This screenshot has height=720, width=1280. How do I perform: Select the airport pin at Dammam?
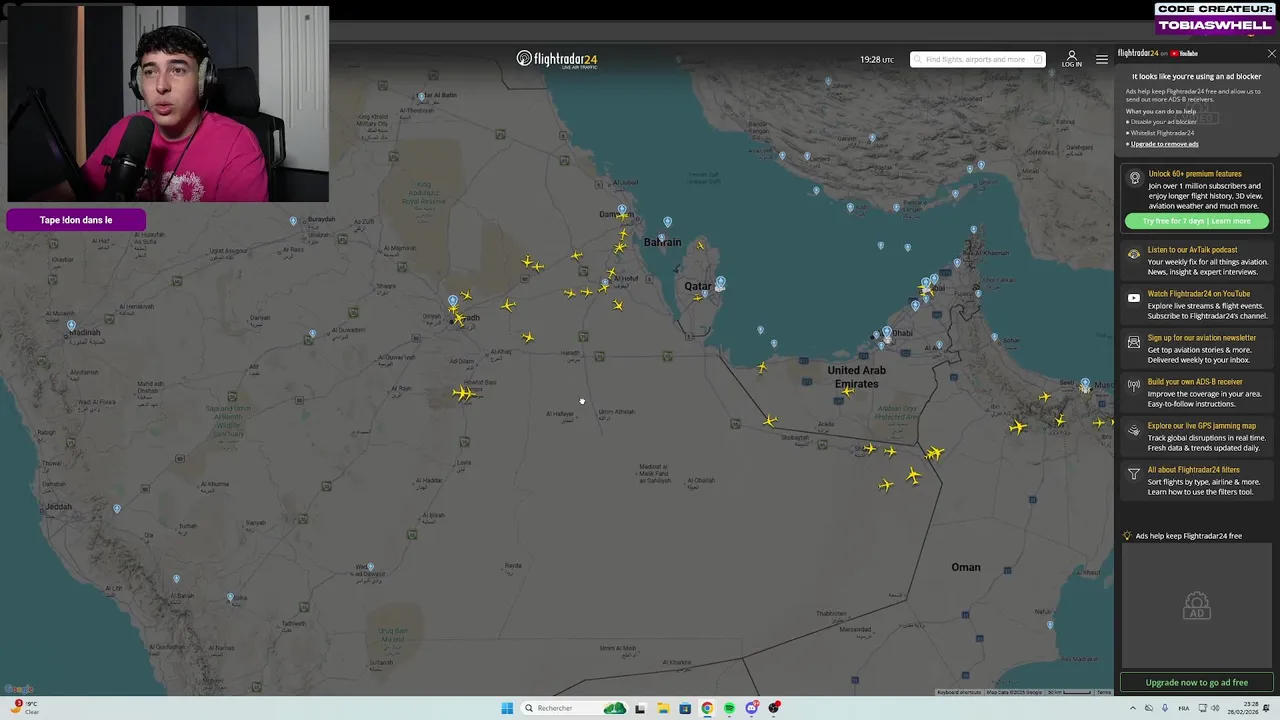[622, 211]
